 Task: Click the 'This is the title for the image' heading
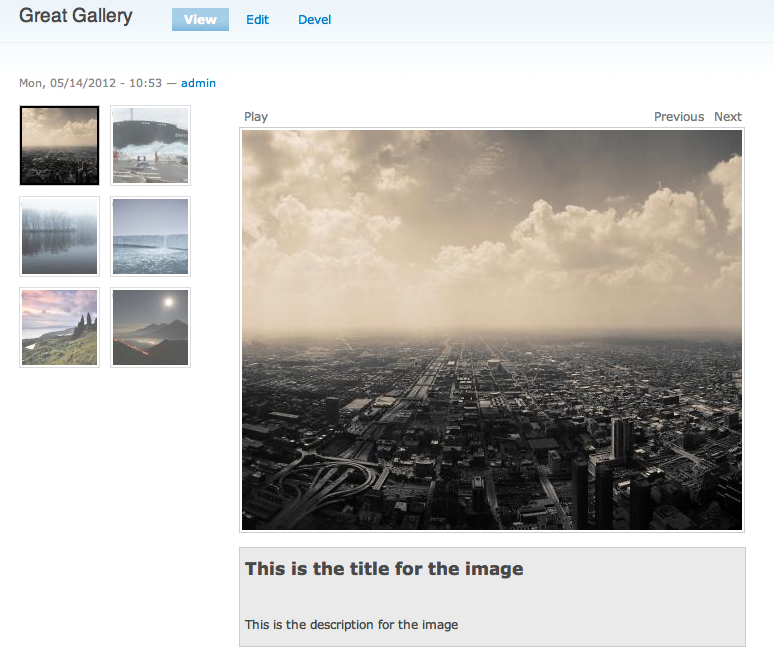click(x=384, y=569)
